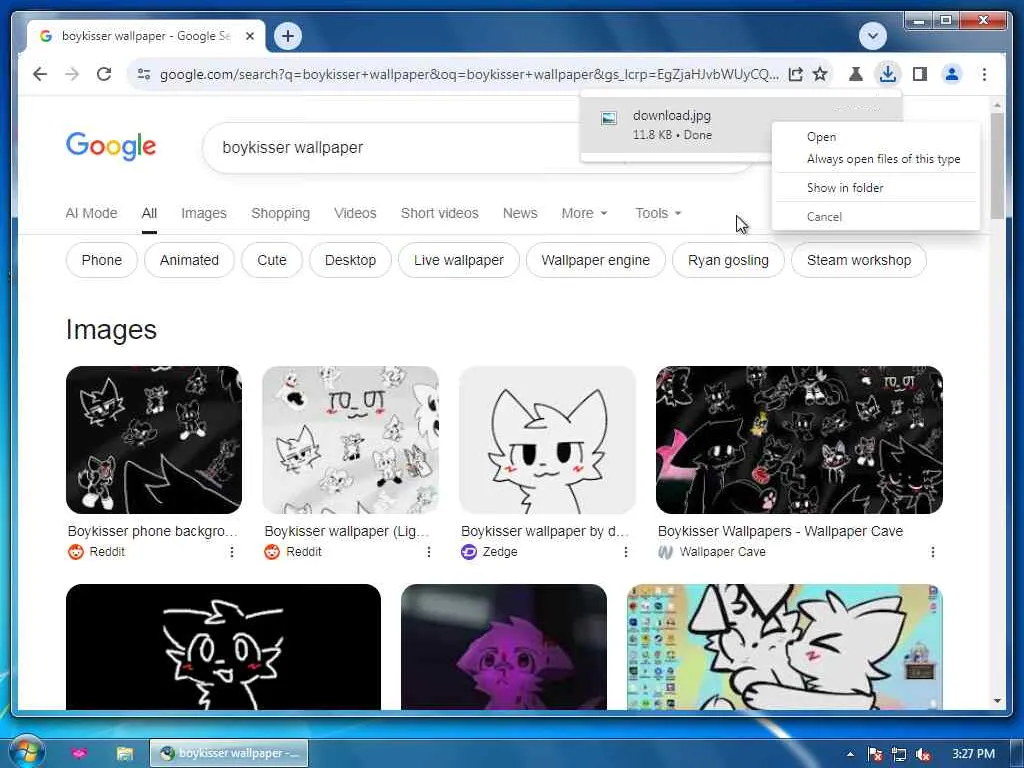Open three-dot menu for Zedge result

pyautogui.click(x=626, y=552)
